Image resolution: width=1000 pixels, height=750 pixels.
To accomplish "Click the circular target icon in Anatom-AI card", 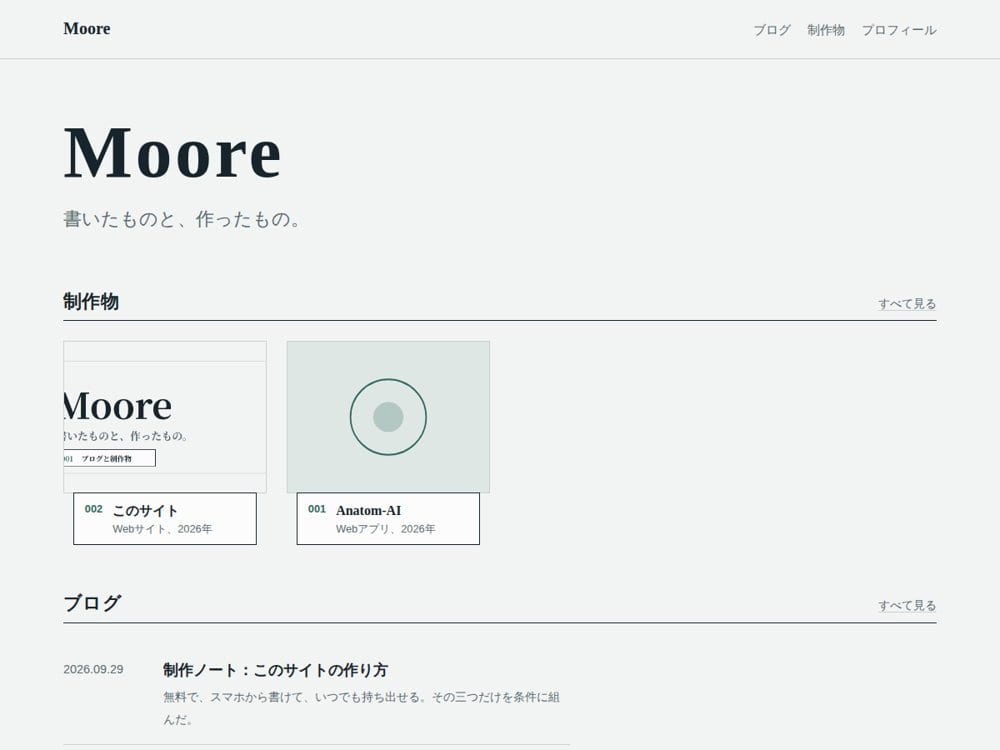I will (x=388, y=417).
